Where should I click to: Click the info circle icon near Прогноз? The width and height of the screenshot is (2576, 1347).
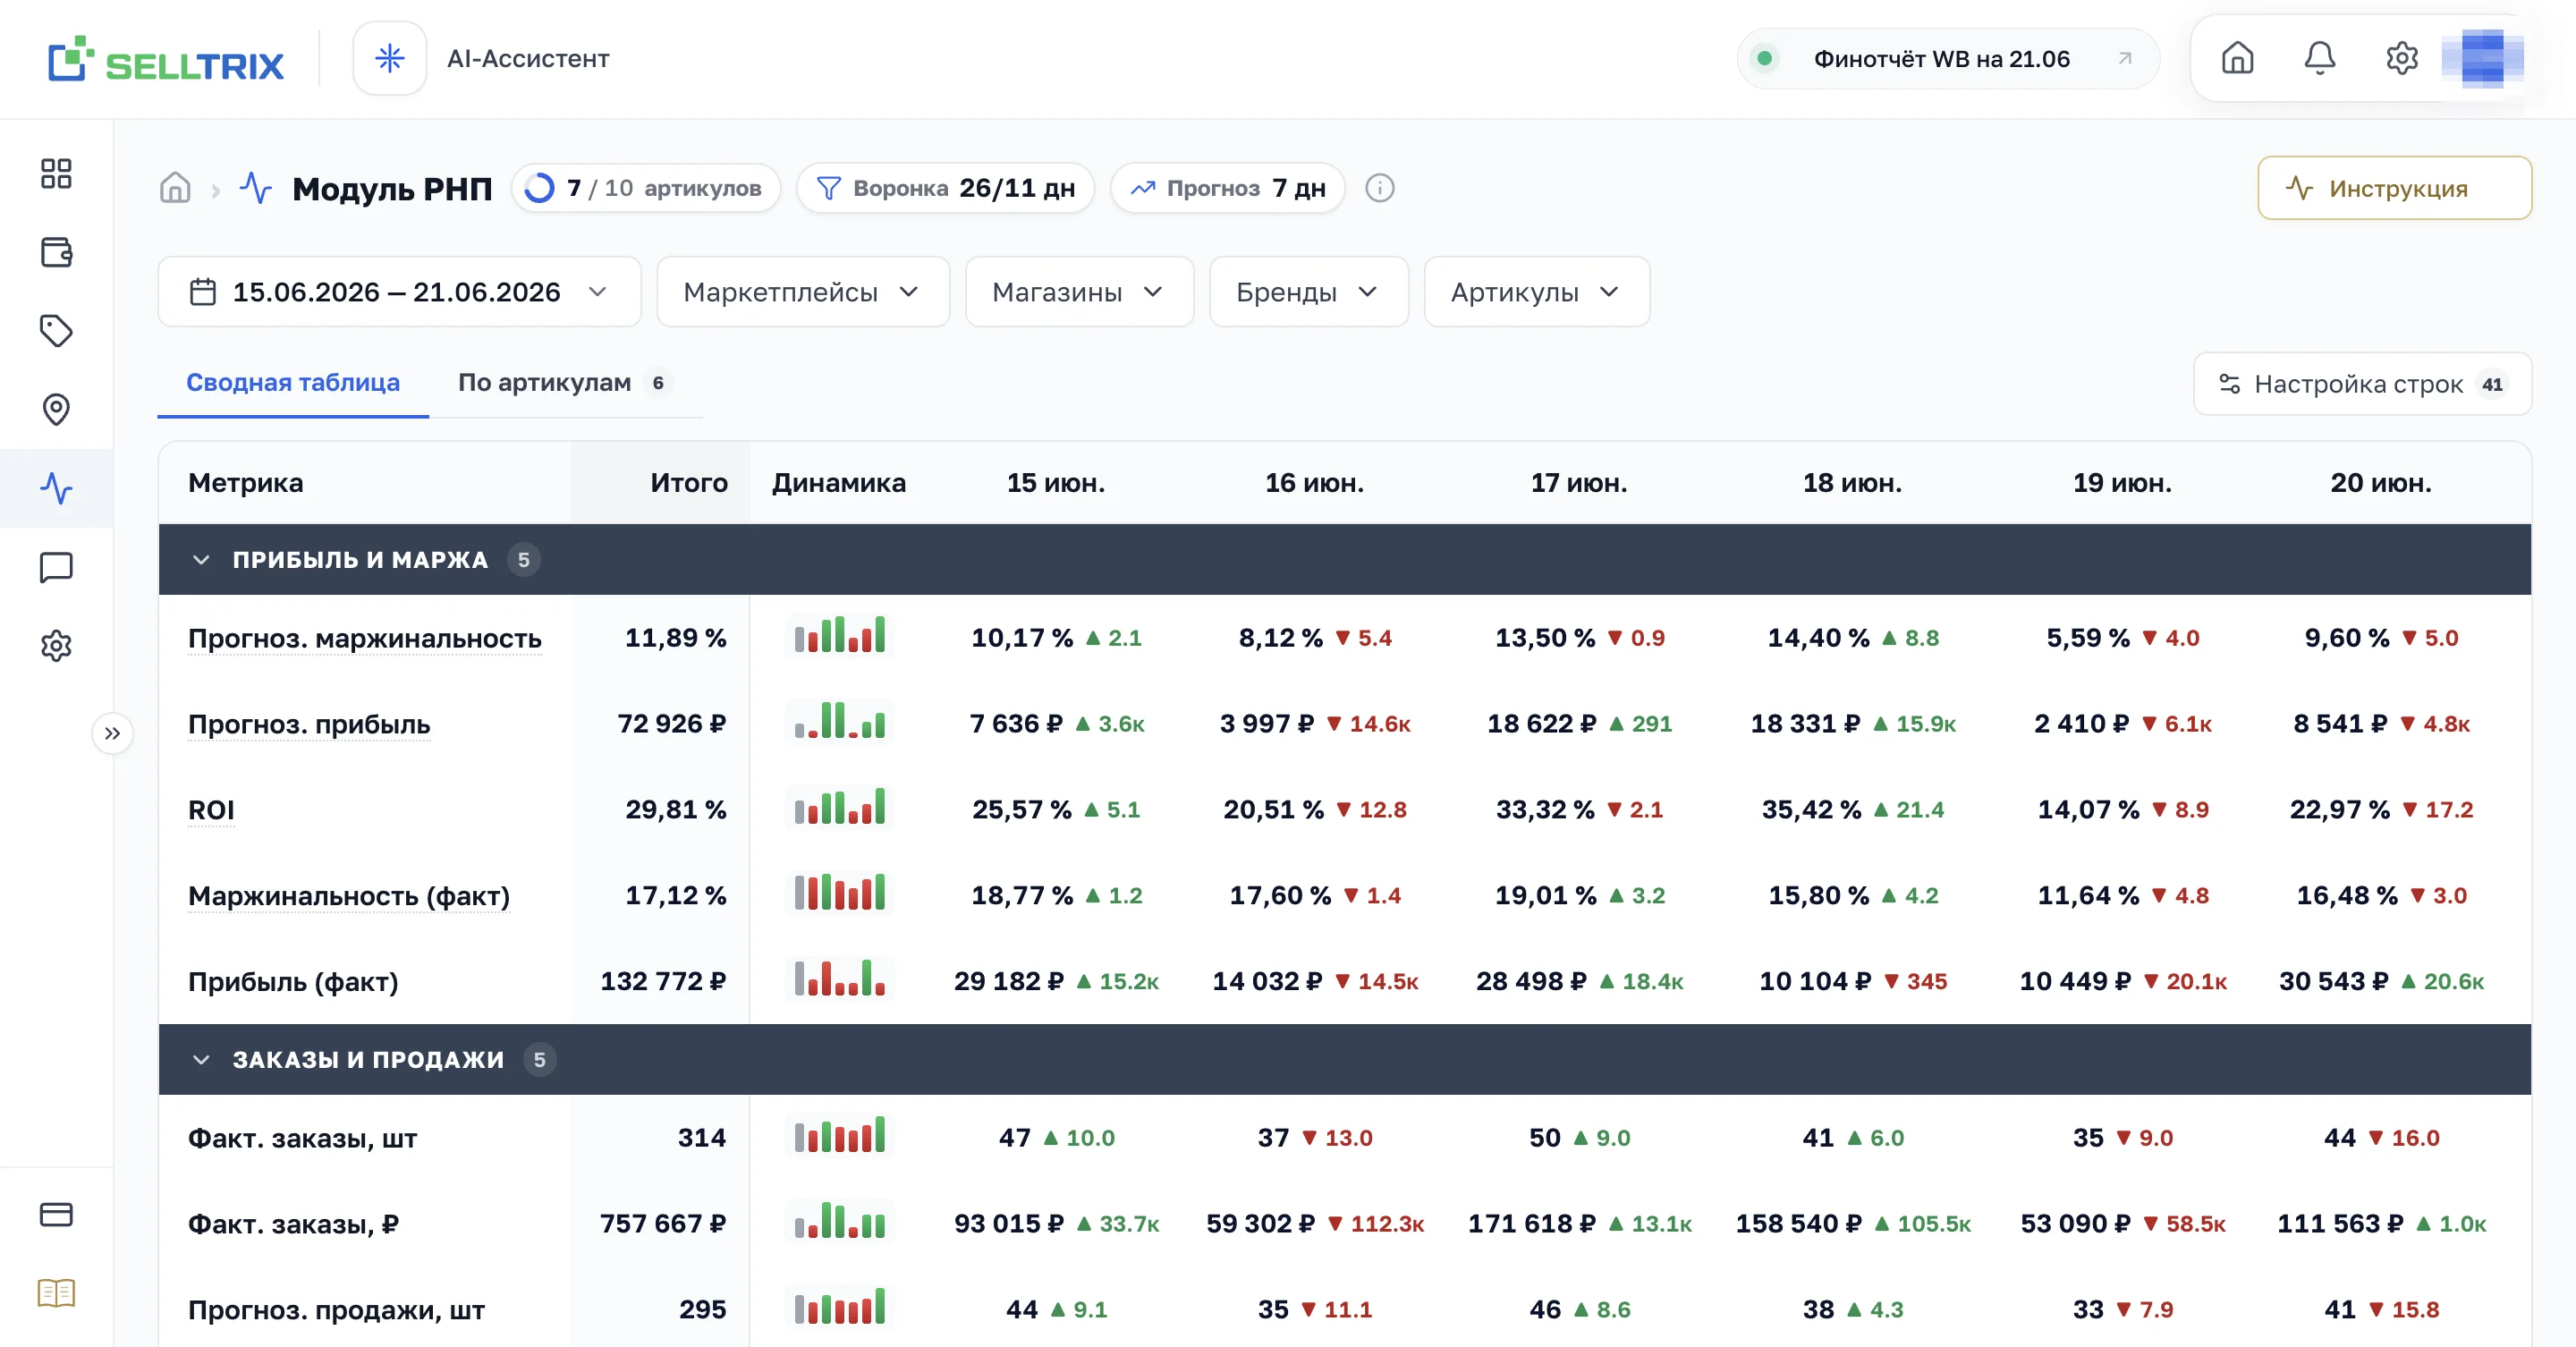point(1379,188)
